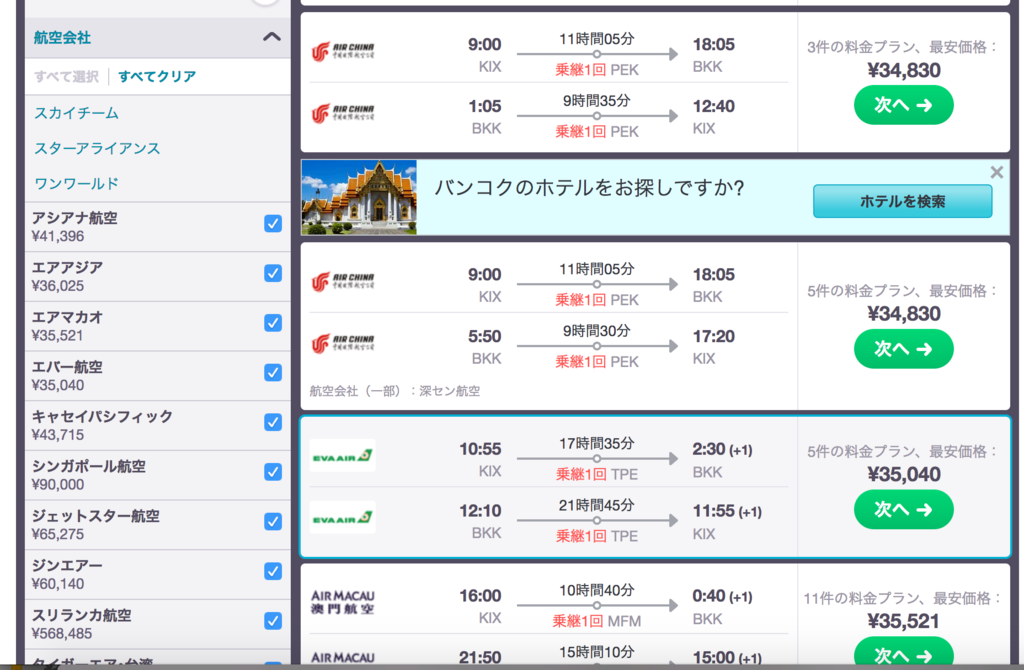Click バンコクのホテルをお探しですか? text
This screenshot has height=670, width=1024.
tap(589, 188)
